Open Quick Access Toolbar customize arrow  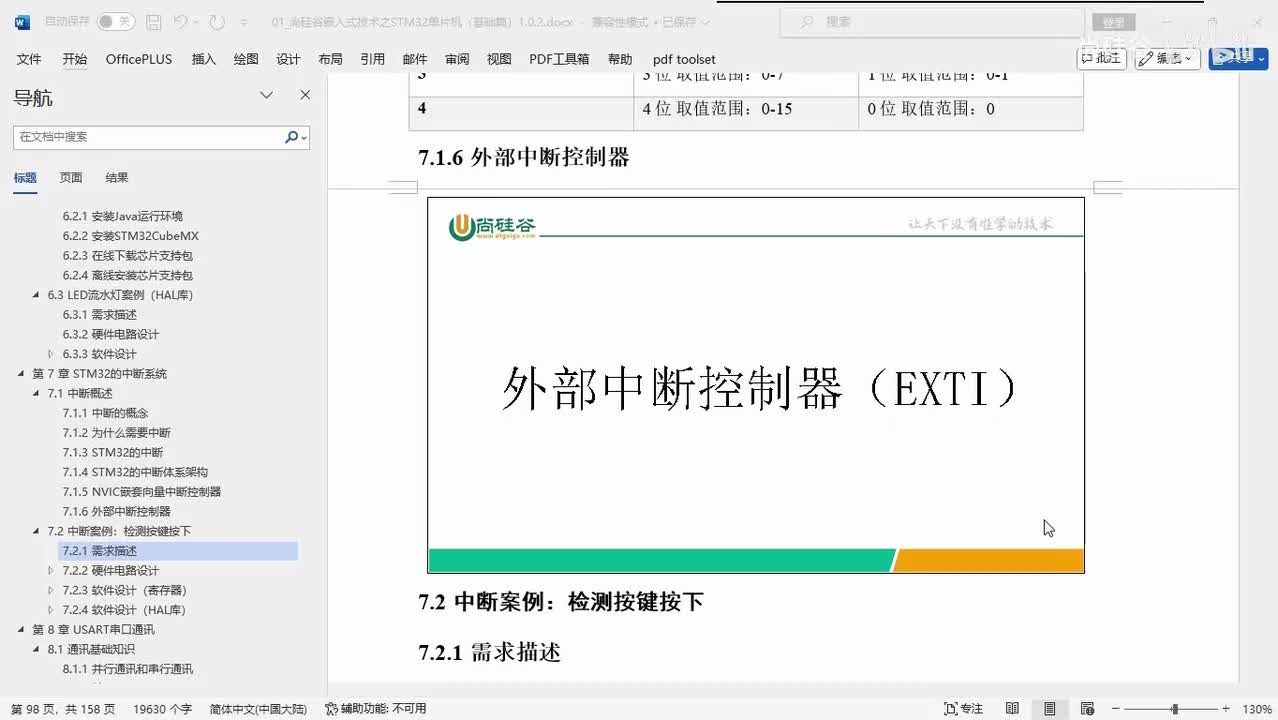[x=246, y=21]
